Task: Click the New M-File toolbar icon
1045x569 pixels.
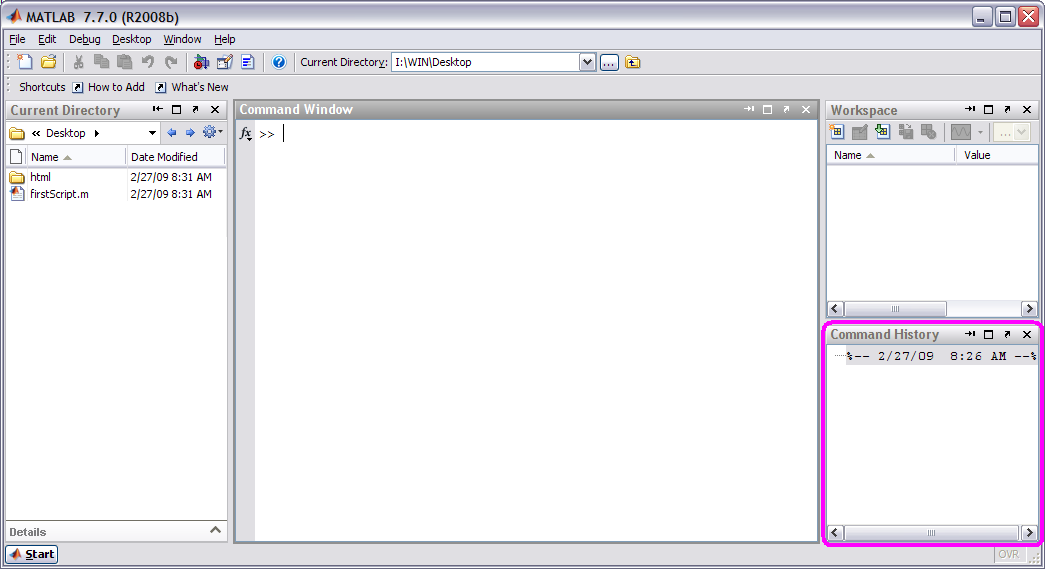Action: click(26, 62)
